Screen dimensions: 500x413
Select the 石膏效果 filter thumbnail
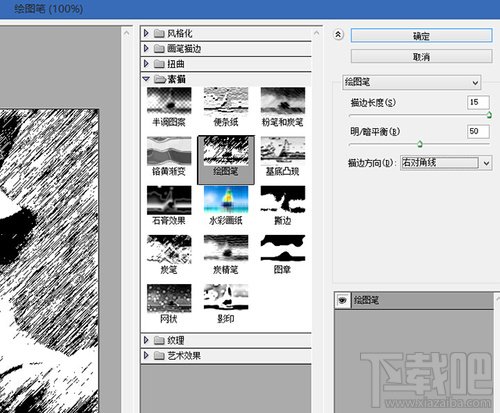[169, 200]
